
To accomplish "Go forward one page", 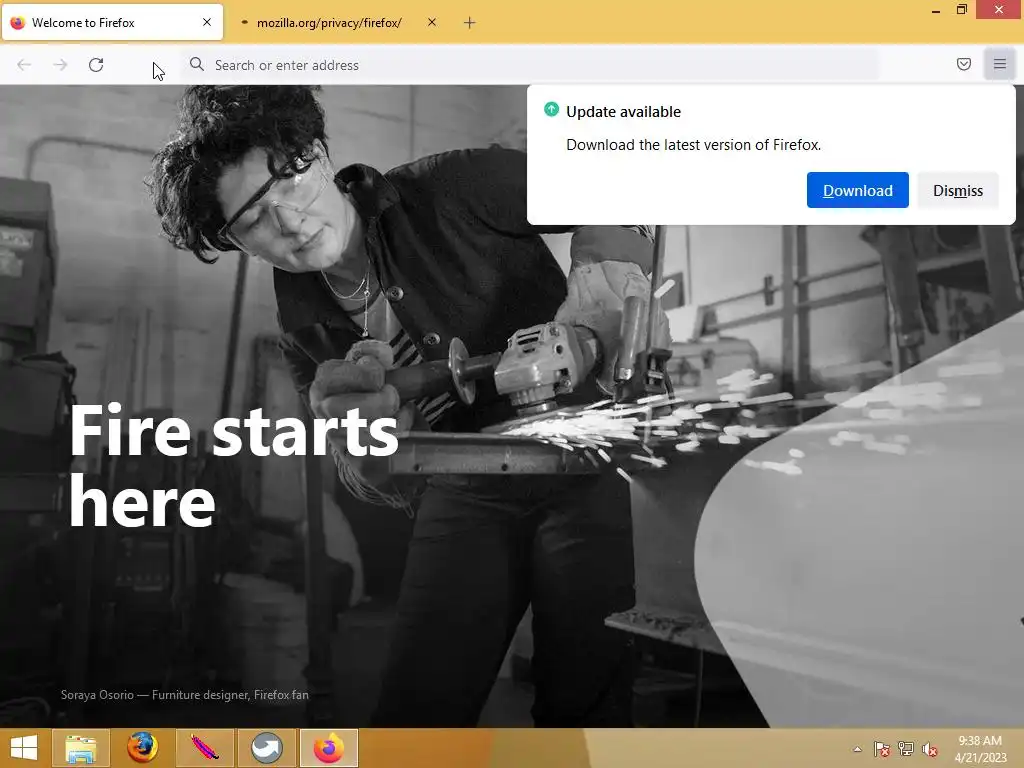I will [60, 65].
